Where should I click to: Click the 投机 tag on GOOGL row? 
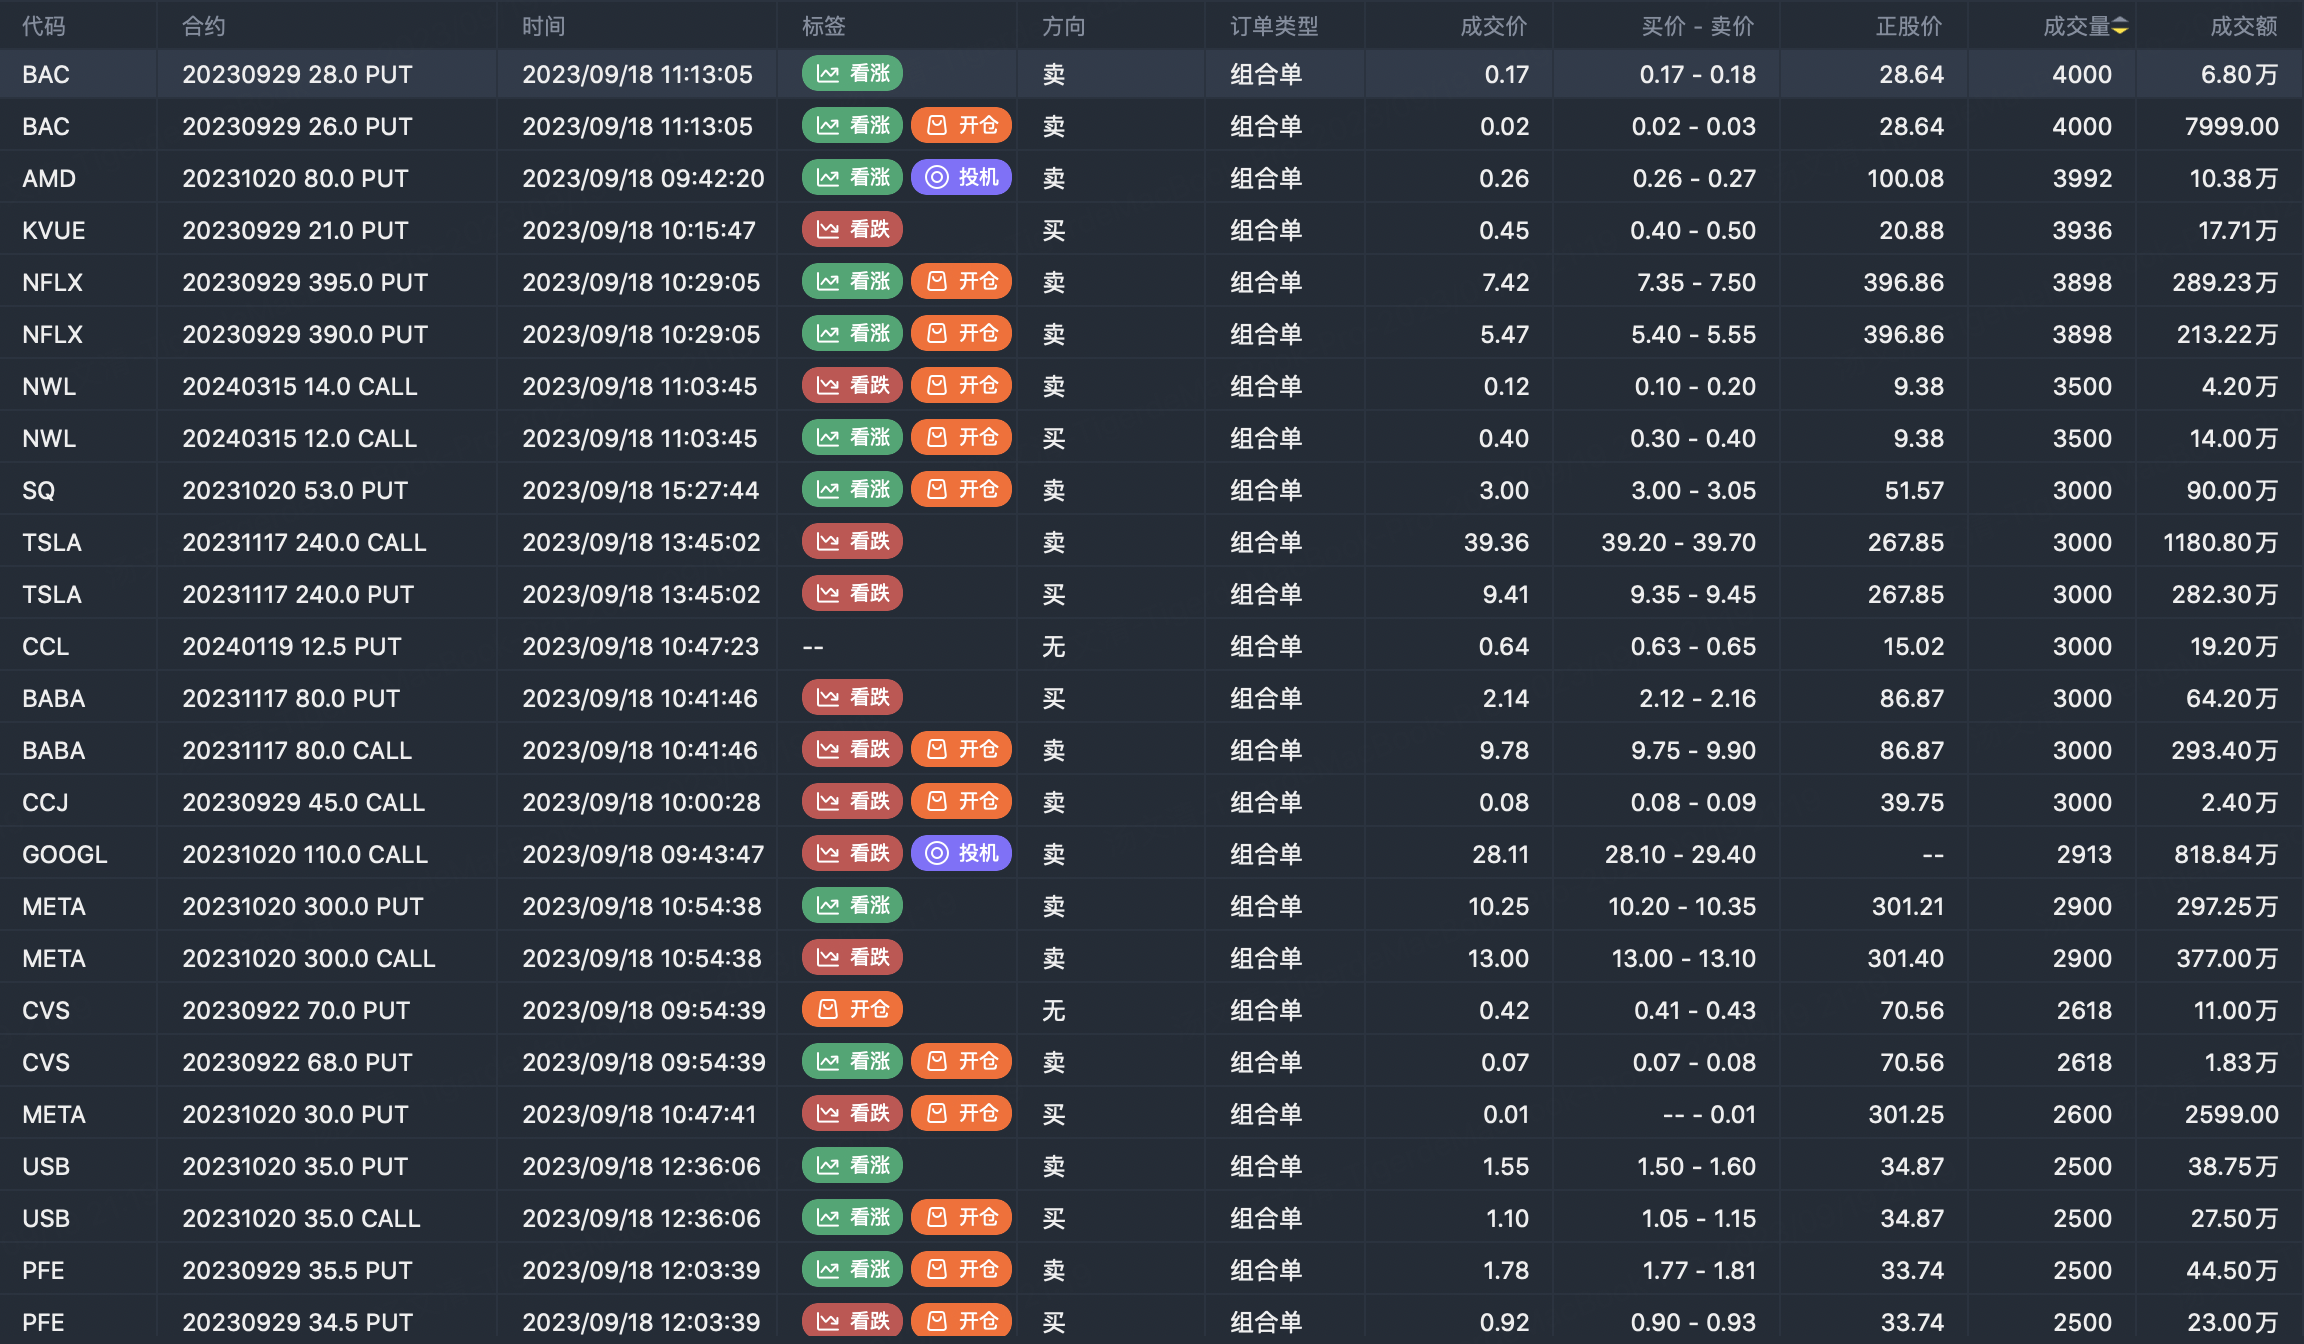click(x=961, y=854)
